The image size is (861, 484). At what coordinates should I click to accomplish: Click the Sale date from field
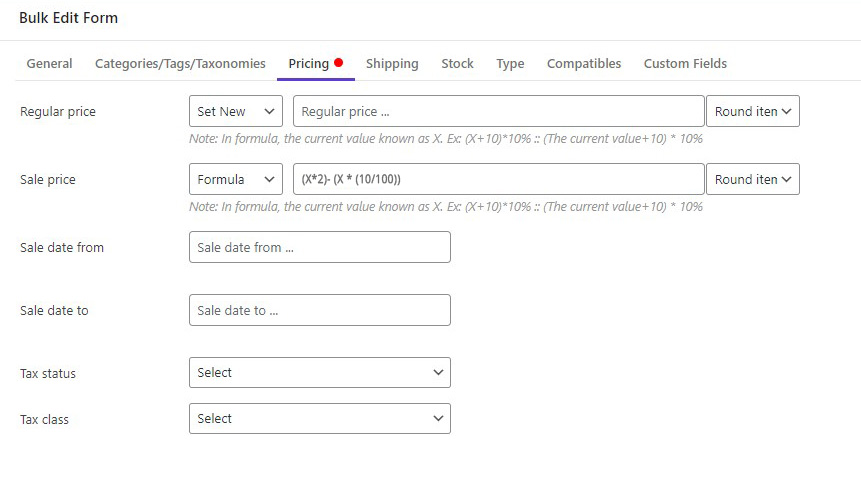[x=320, y=247]
